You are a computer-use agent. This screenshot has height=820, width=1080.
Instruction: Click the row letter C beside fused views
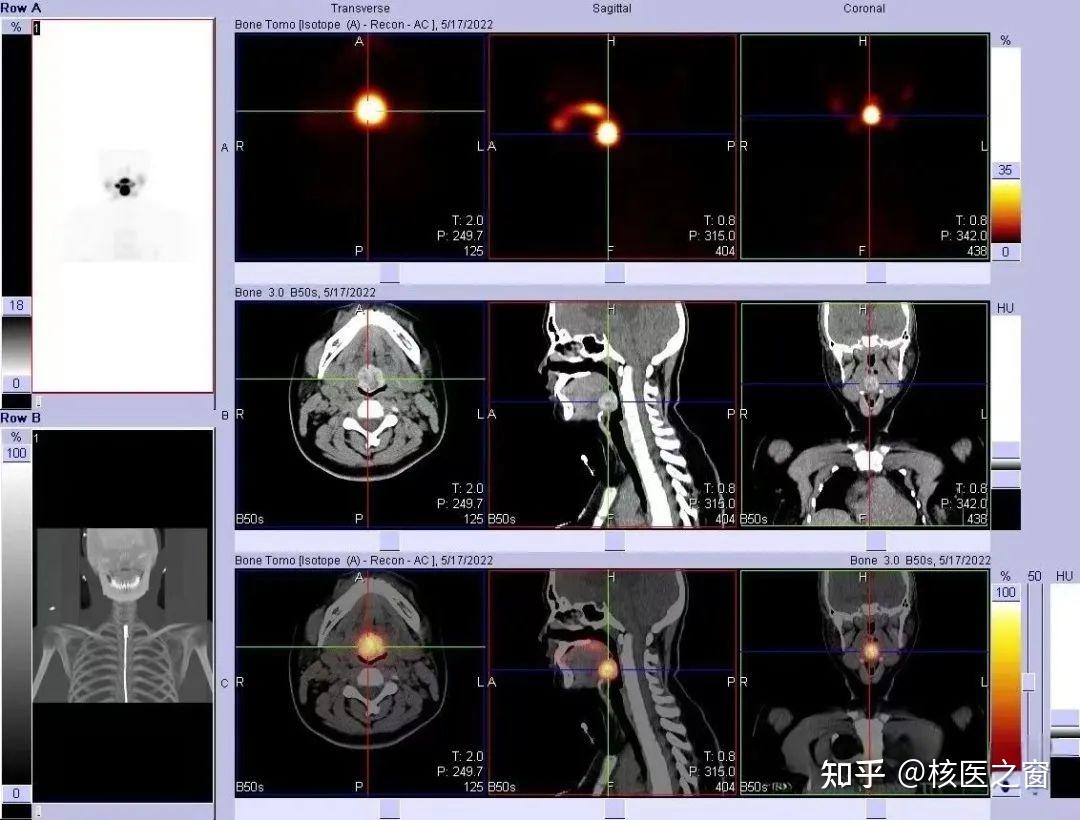pos(225,683)
